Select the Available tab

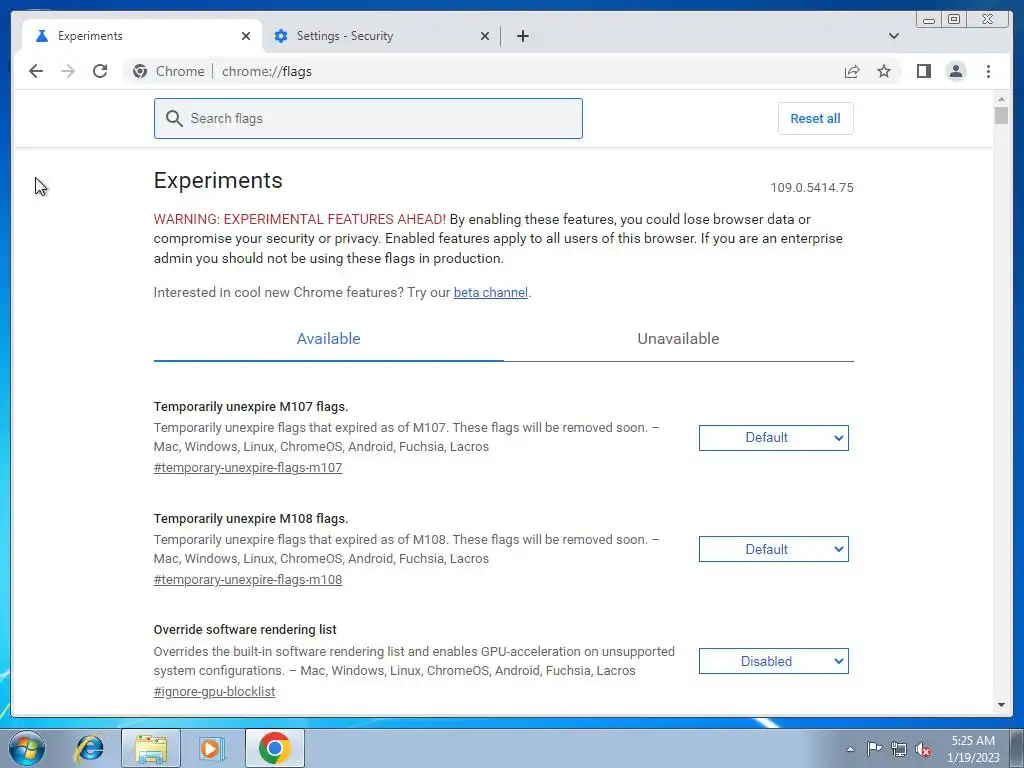328,339
